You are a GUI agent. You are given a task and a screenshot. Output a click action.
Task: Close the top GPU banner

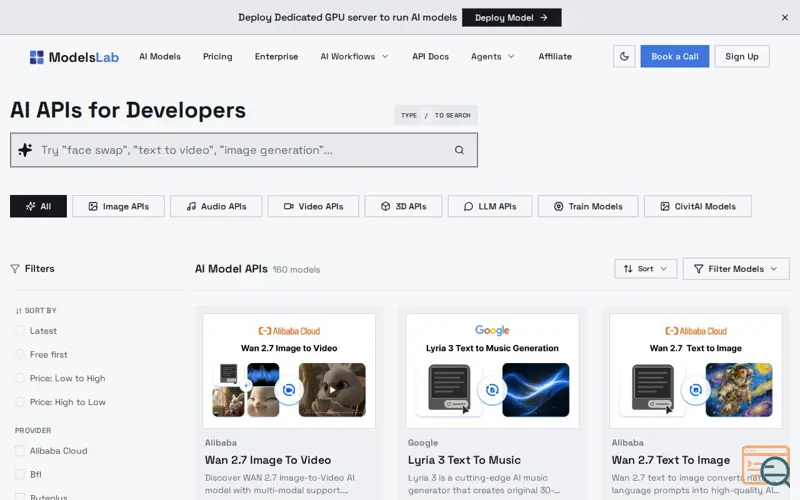pyautogui.click(x=784, y=18)
